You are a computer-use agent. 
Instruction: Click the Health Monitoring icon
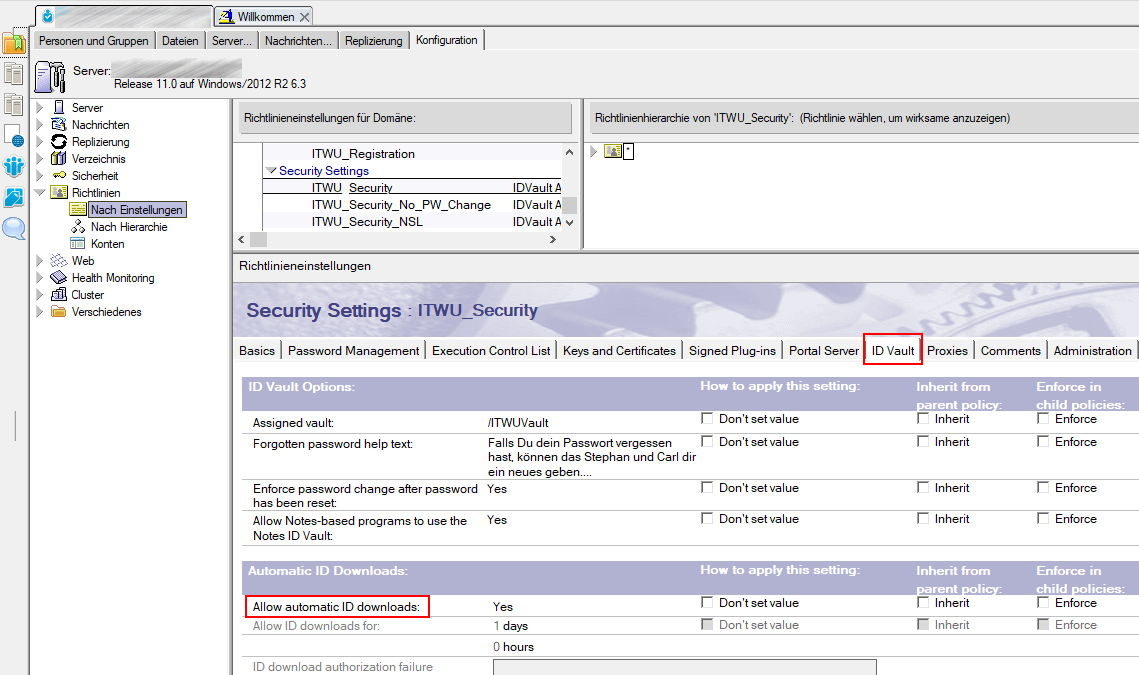click(59, 278)
